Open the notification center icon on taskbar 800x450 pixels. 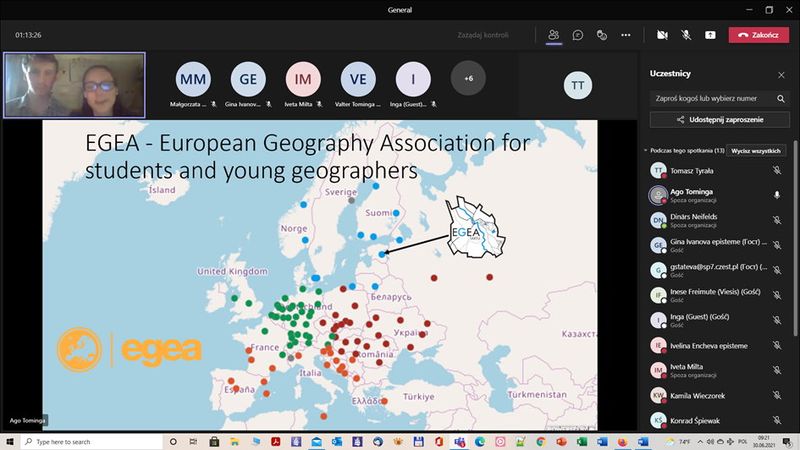click(x=787, y=441)
